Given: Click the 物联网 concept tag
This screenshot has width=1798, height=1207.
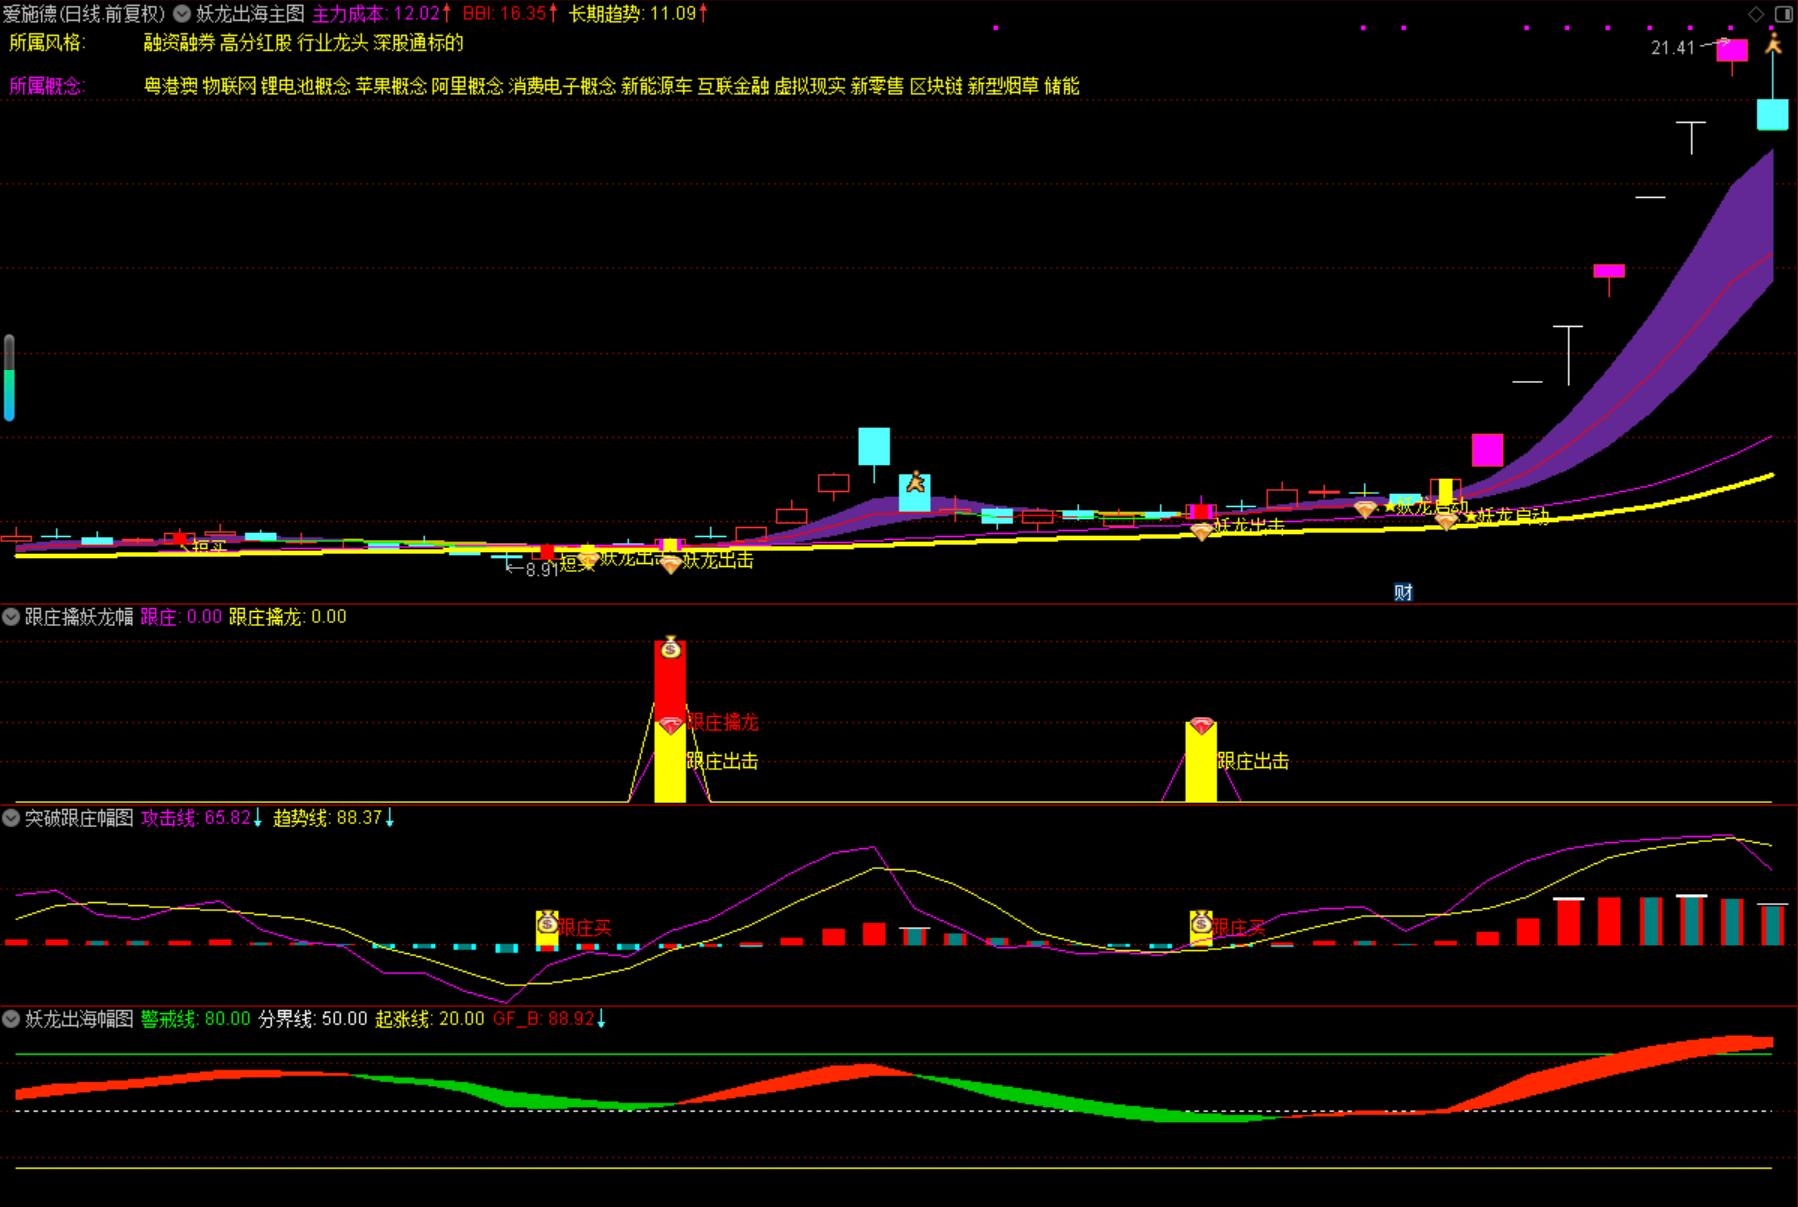Looking at the screenshot, I should click(x=229, y=86).
